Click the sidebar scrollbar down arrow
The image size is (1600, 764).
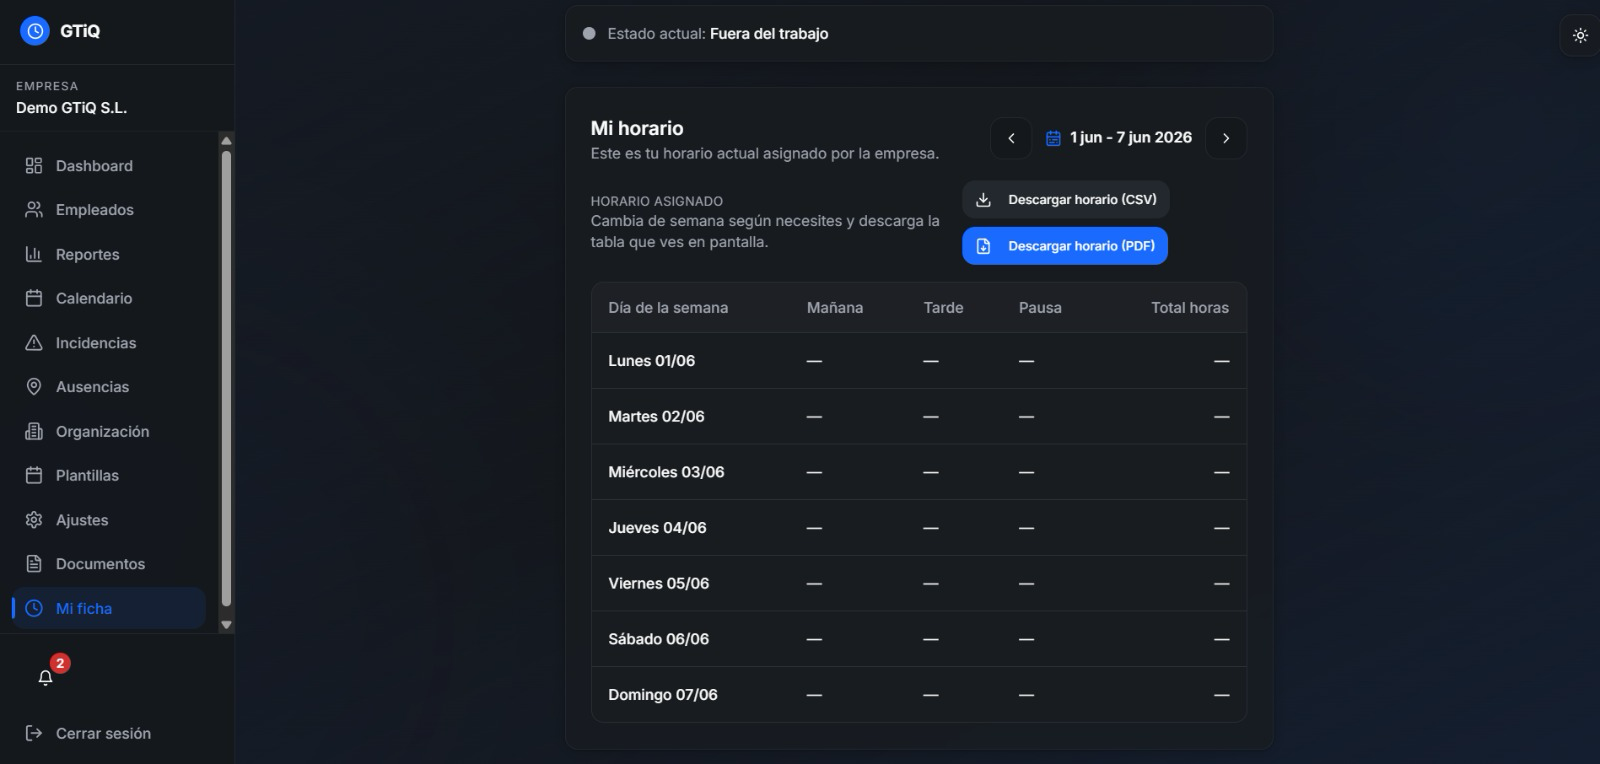tap(226, 625)
